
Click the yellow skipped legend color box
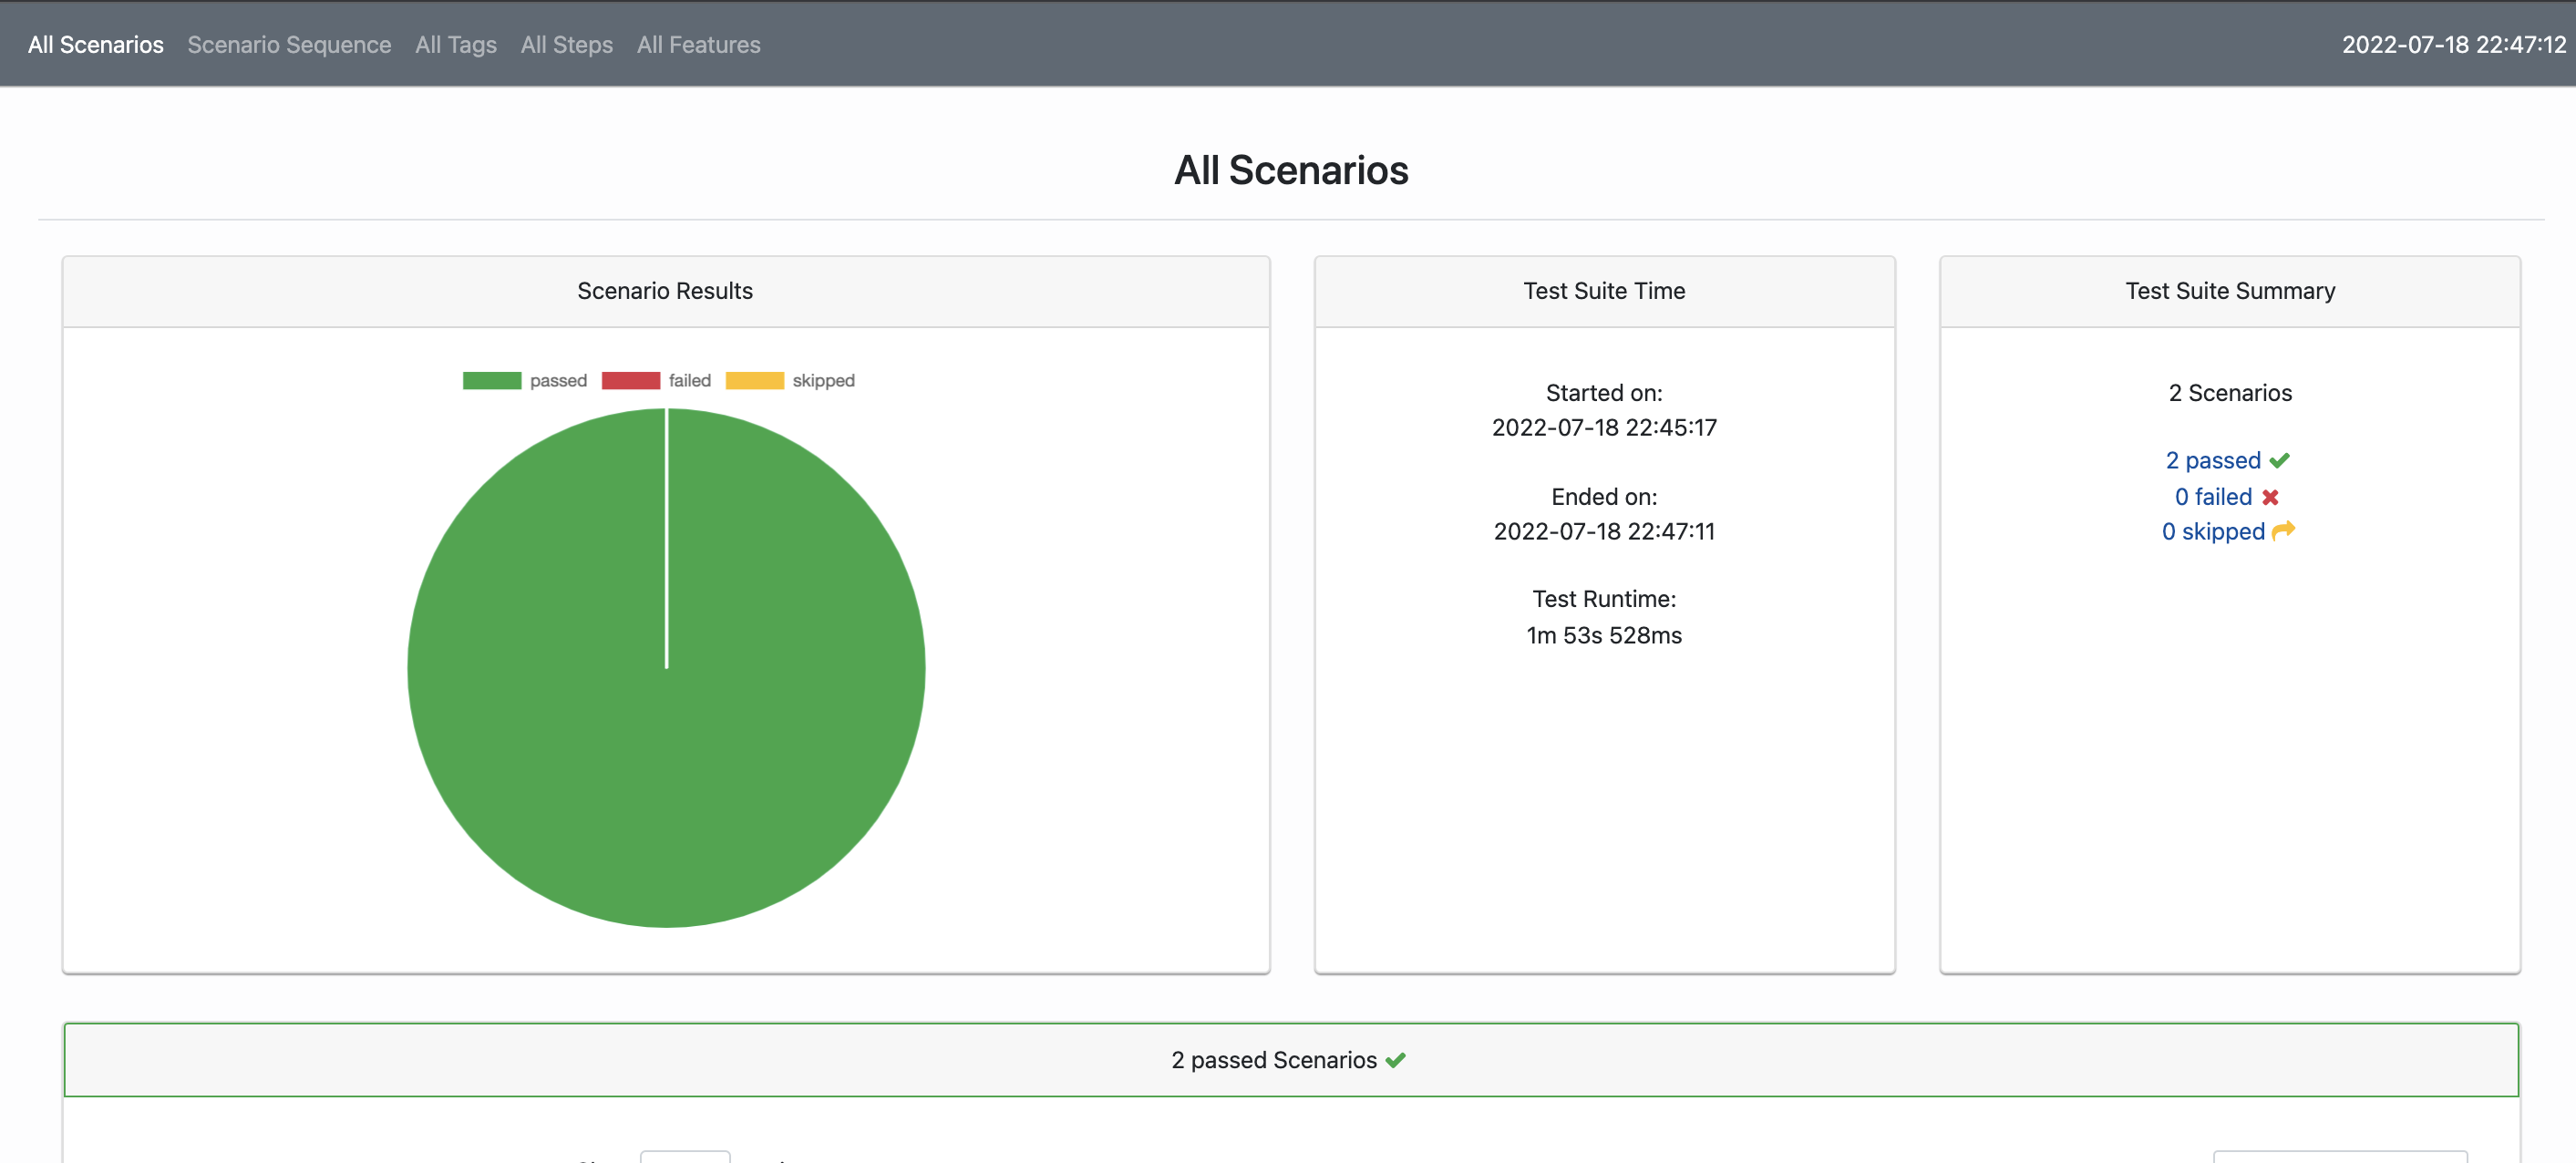pos(754,381)
